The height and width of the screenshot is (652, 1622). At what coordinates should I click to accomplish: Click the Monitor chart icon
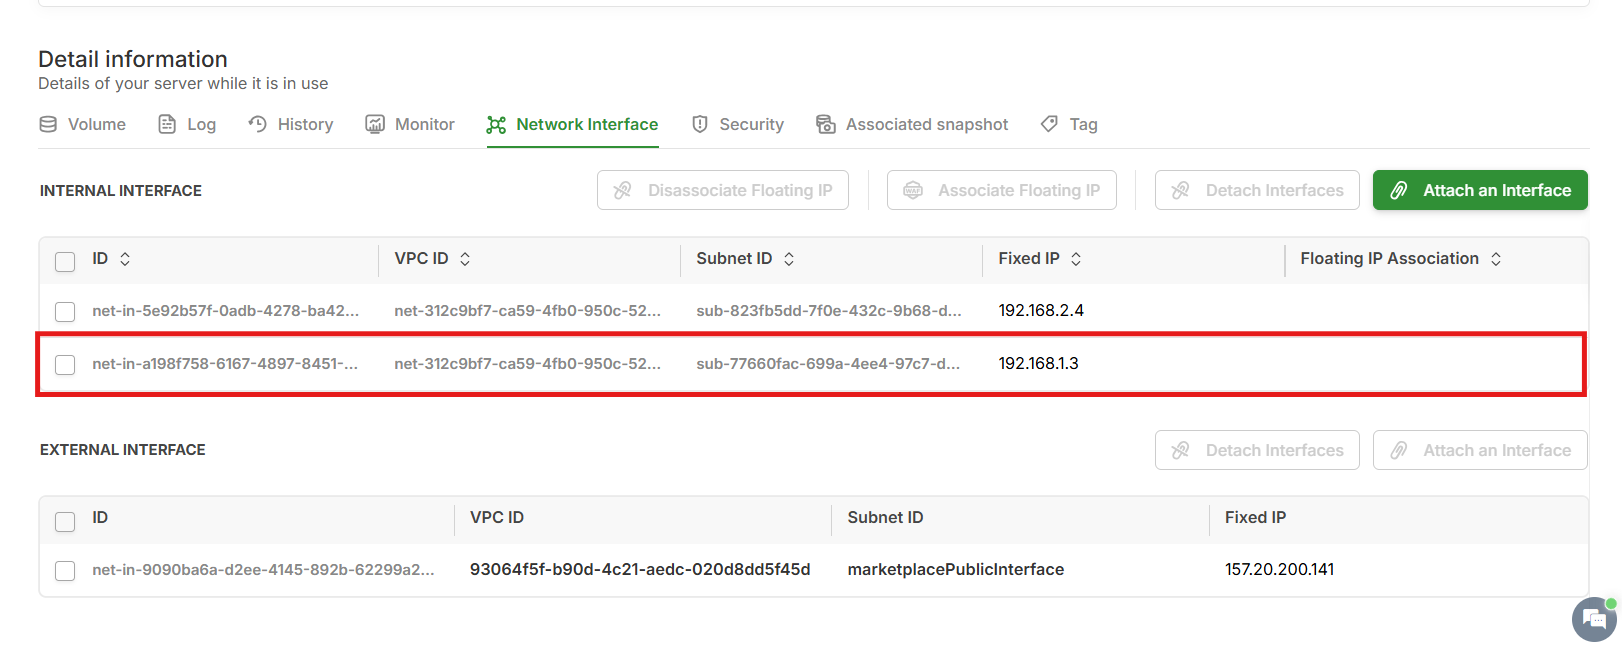point(375,124)
